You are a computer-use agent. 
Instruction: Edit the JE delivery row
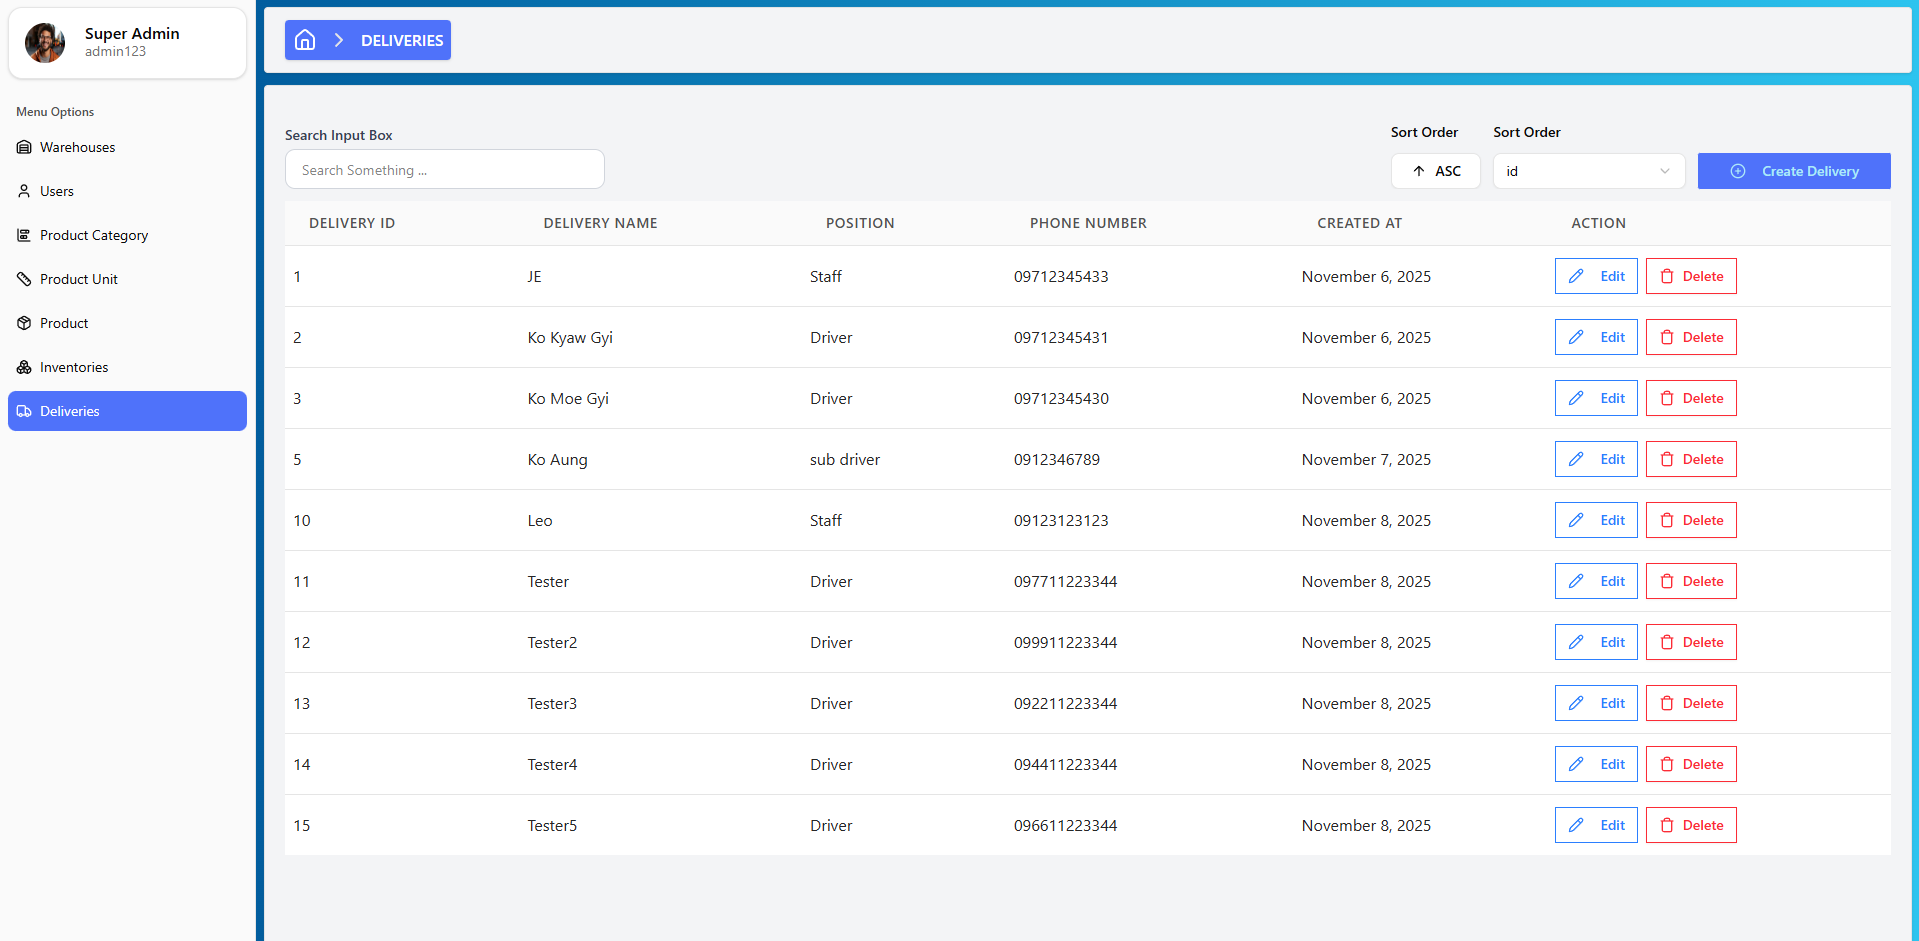(x=1596, y=276)
